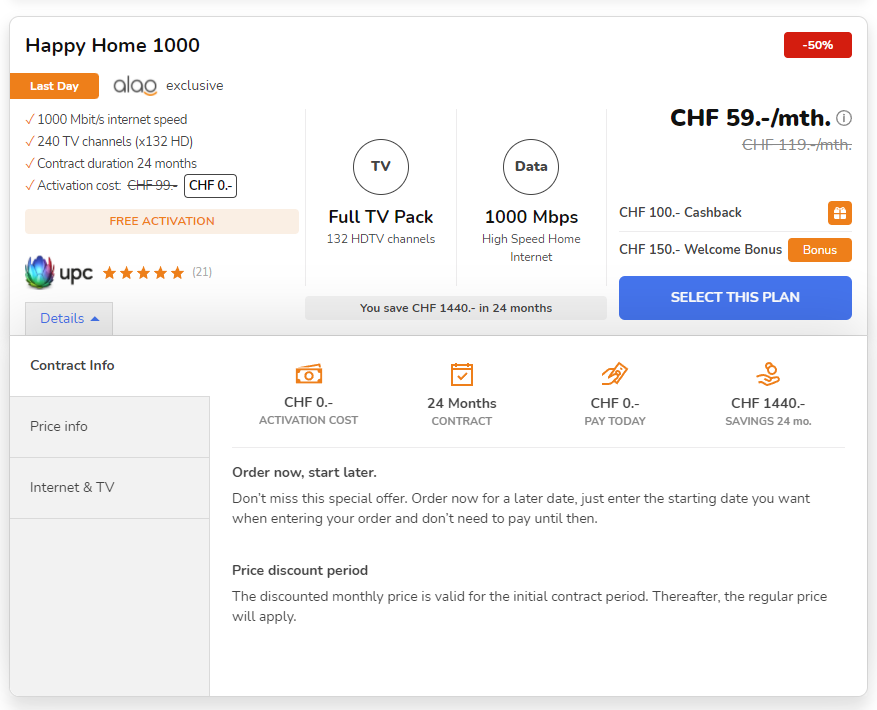
Task: Click the activation cost money icon
Action: tap(308, 374)
